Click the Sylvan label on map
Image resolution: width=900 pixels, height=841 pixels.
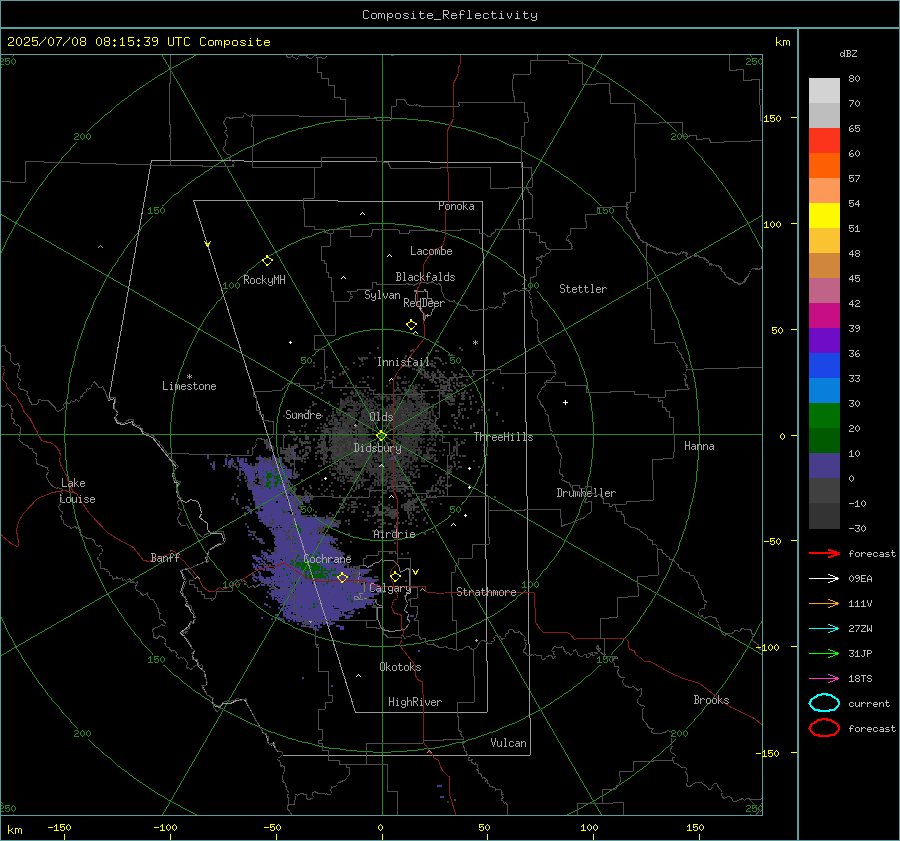pos(382,295)
